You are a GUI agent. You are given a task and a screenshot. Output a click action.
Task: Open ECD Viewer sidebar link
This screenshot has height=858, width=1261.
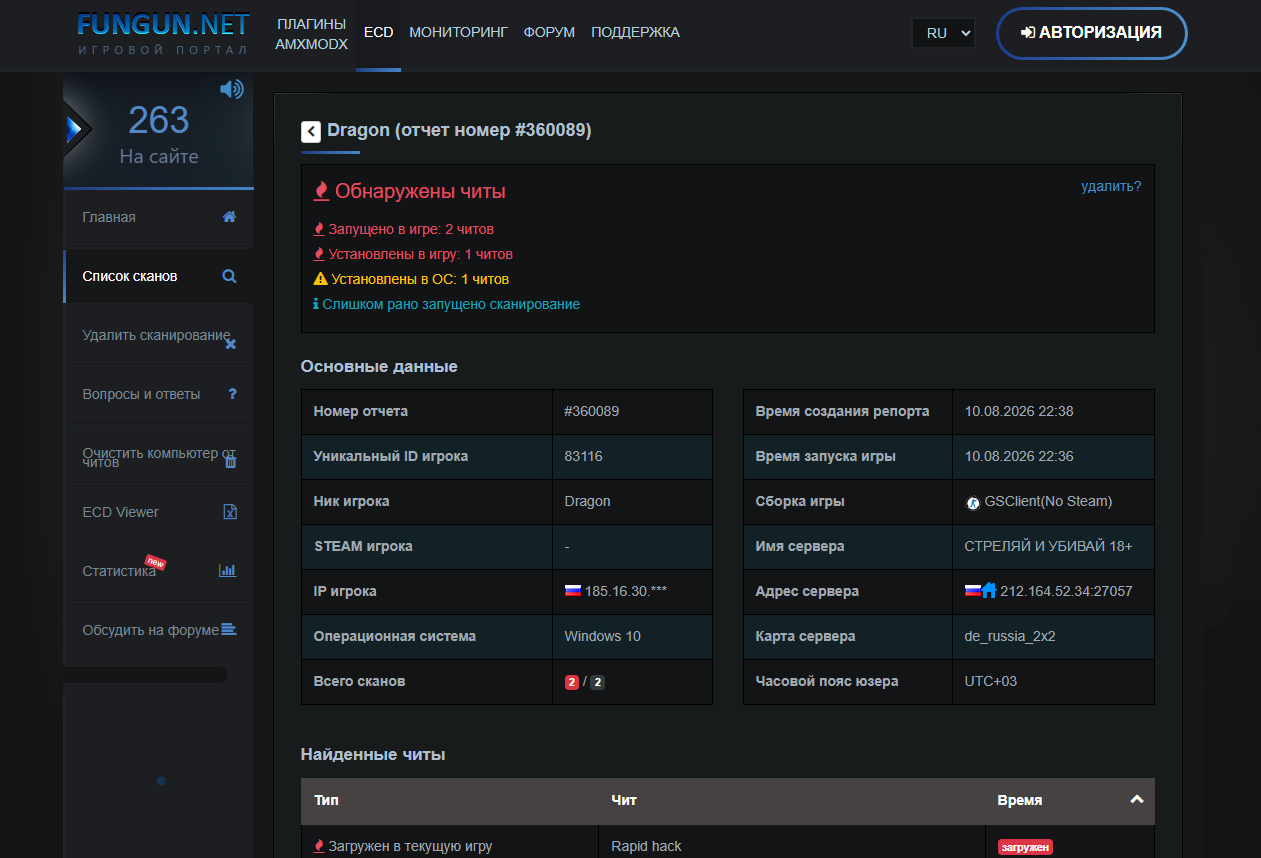tap(158, 512)
